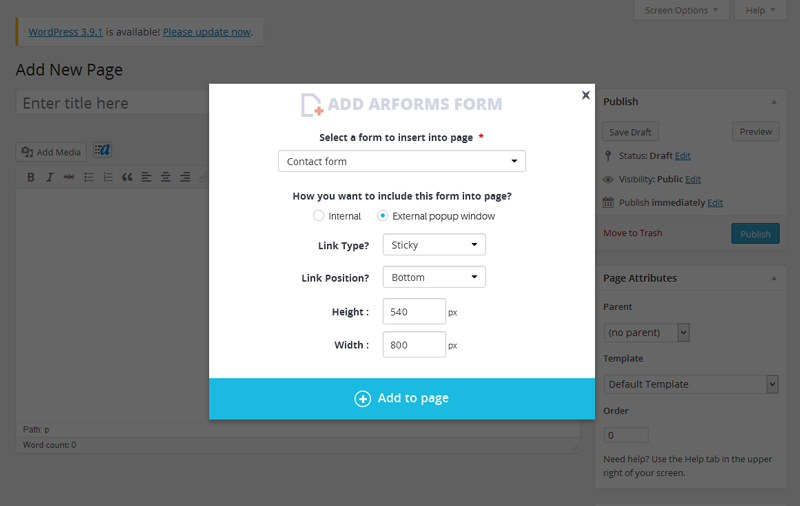Viewport: 800px width, 506px height.
Task: Apply blockquote formatting in editor
Action: click(x=127, y=177)
